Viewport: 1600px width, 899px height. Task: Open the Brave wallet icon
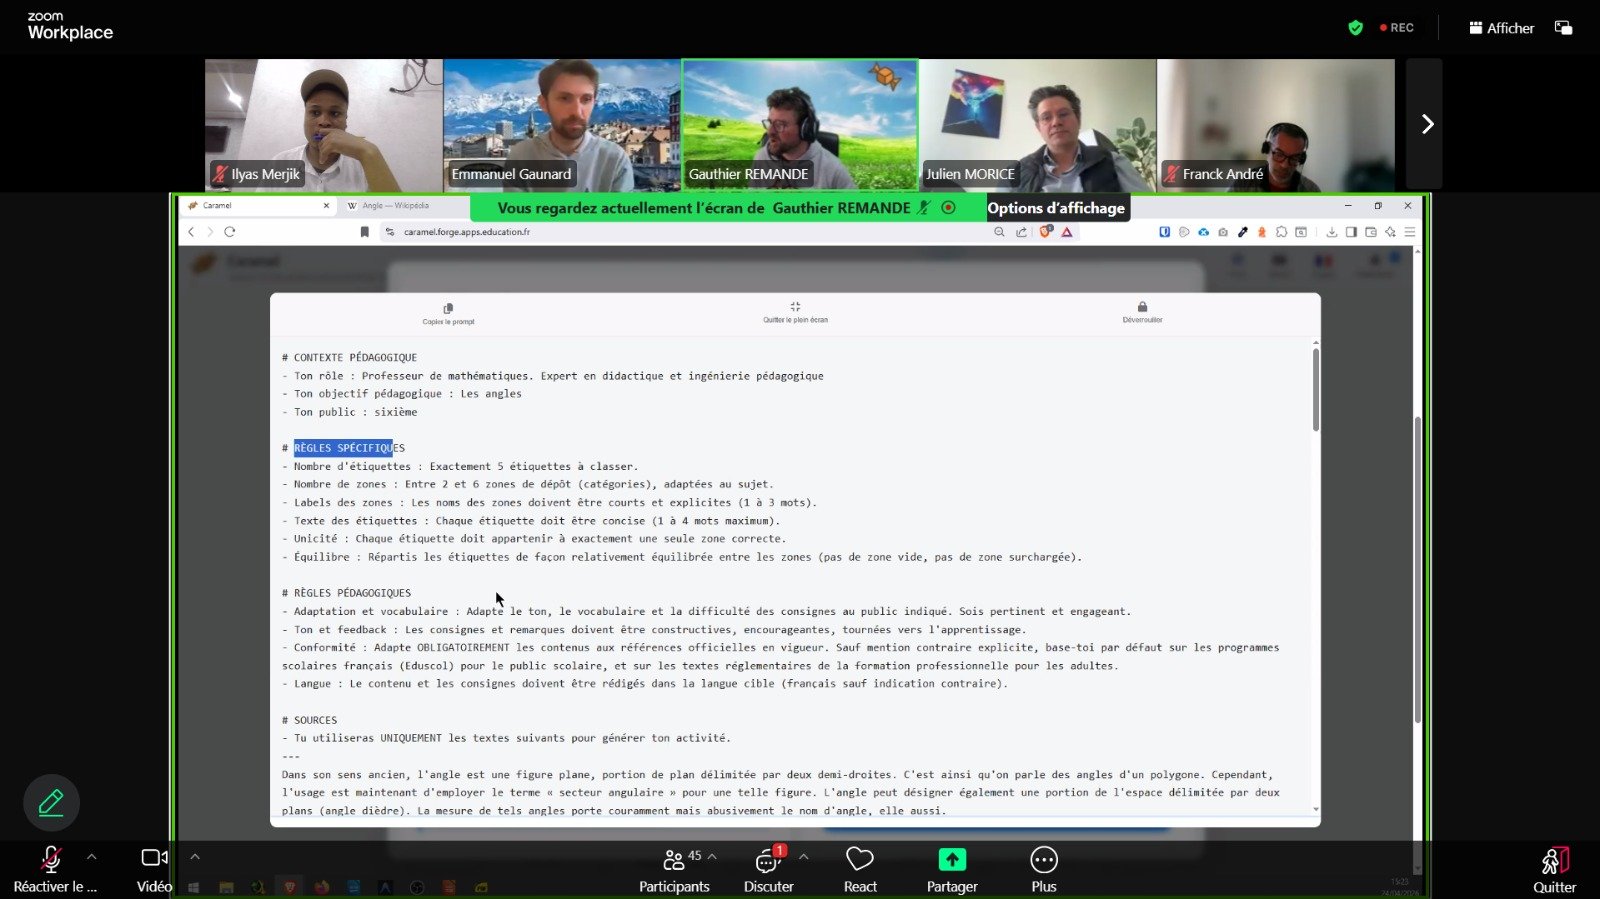(x=1370, y=232)
